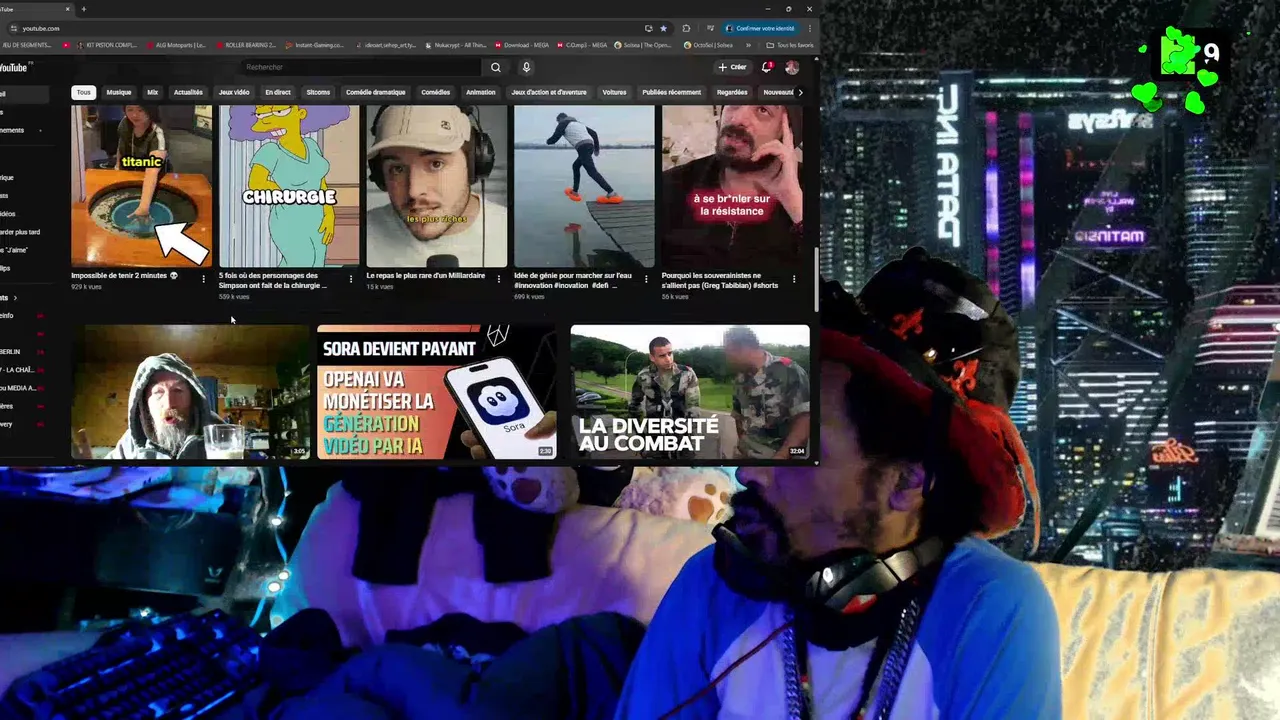Image resolution: width=1280 pixels, height=720 pixels.
Task: Open the 'titanic' short thumbnail
Action: point(141,186)
